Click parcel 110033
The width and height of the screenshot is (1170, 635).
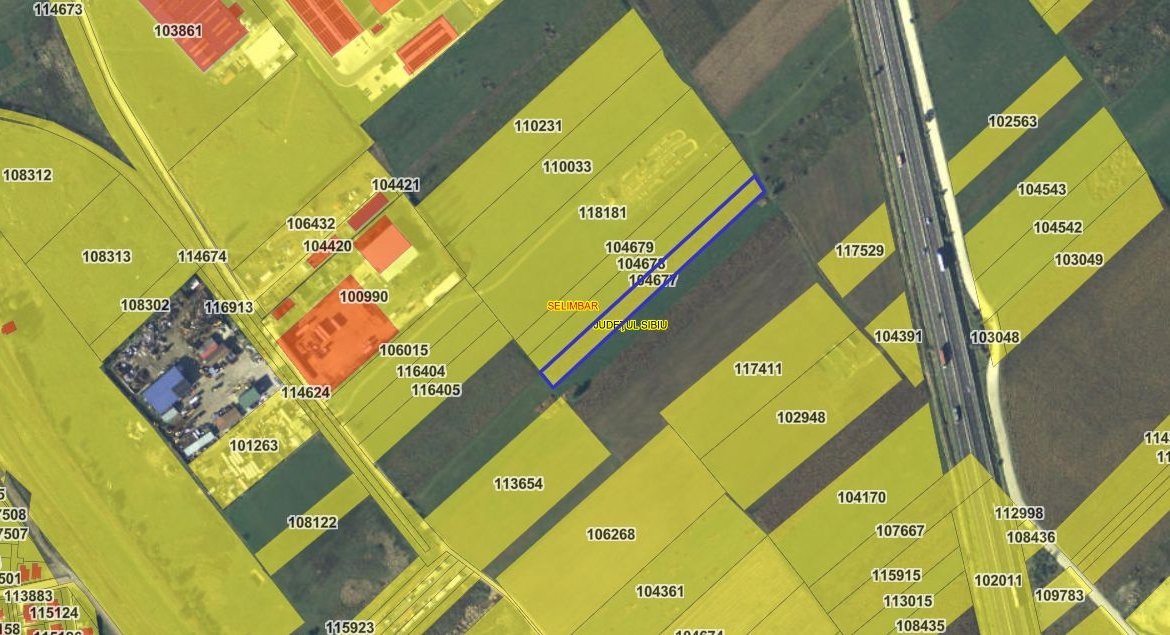pyautogui.click(x=567, y=167)
